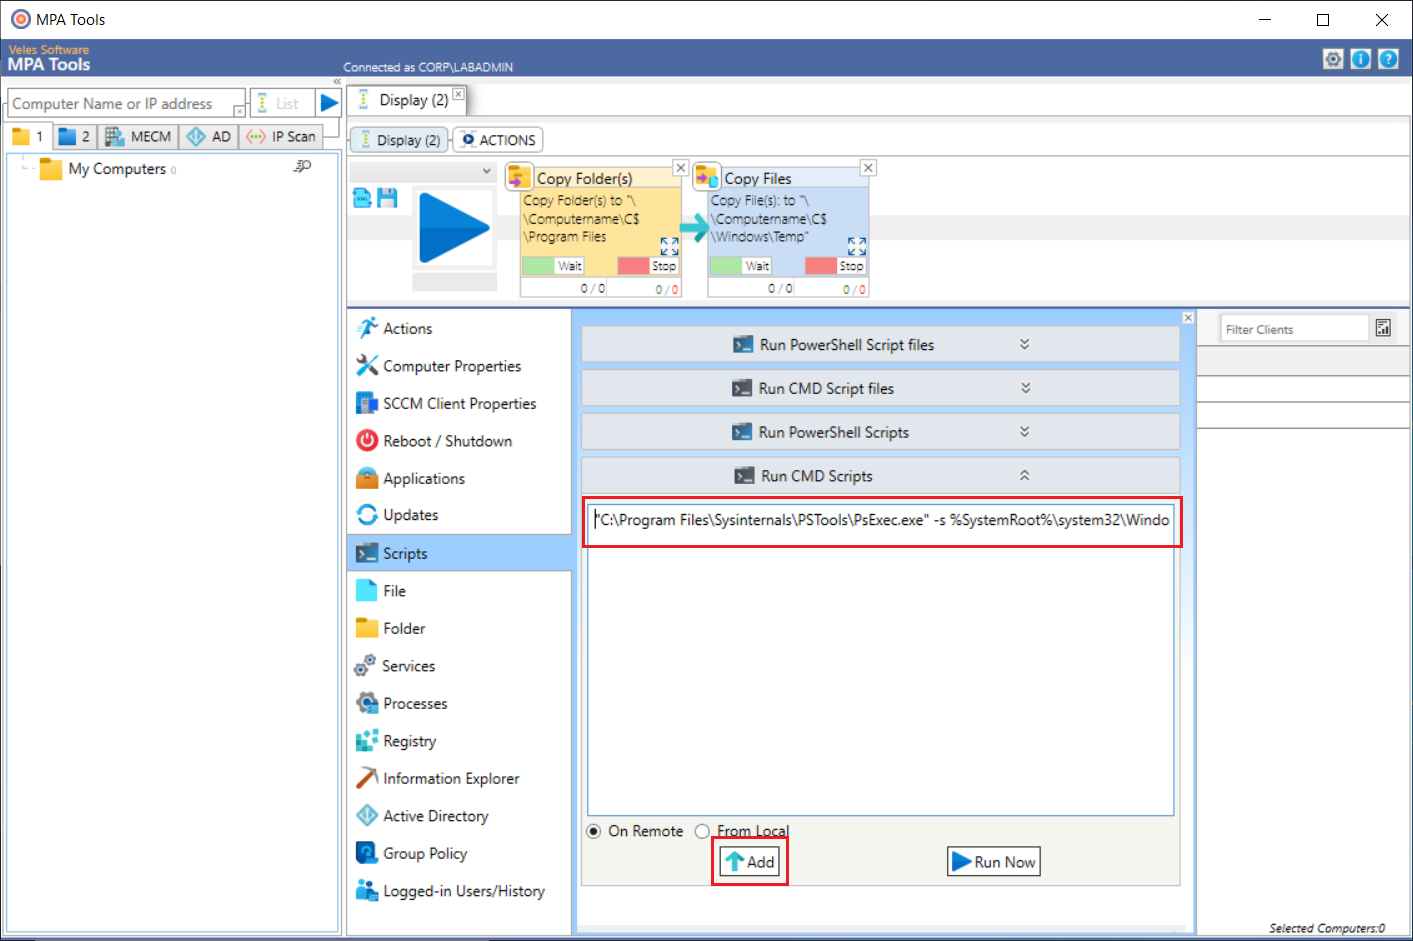Click the floppy disk save icon
Viewport: 1413px width, 941px height.
pos(387,198)
